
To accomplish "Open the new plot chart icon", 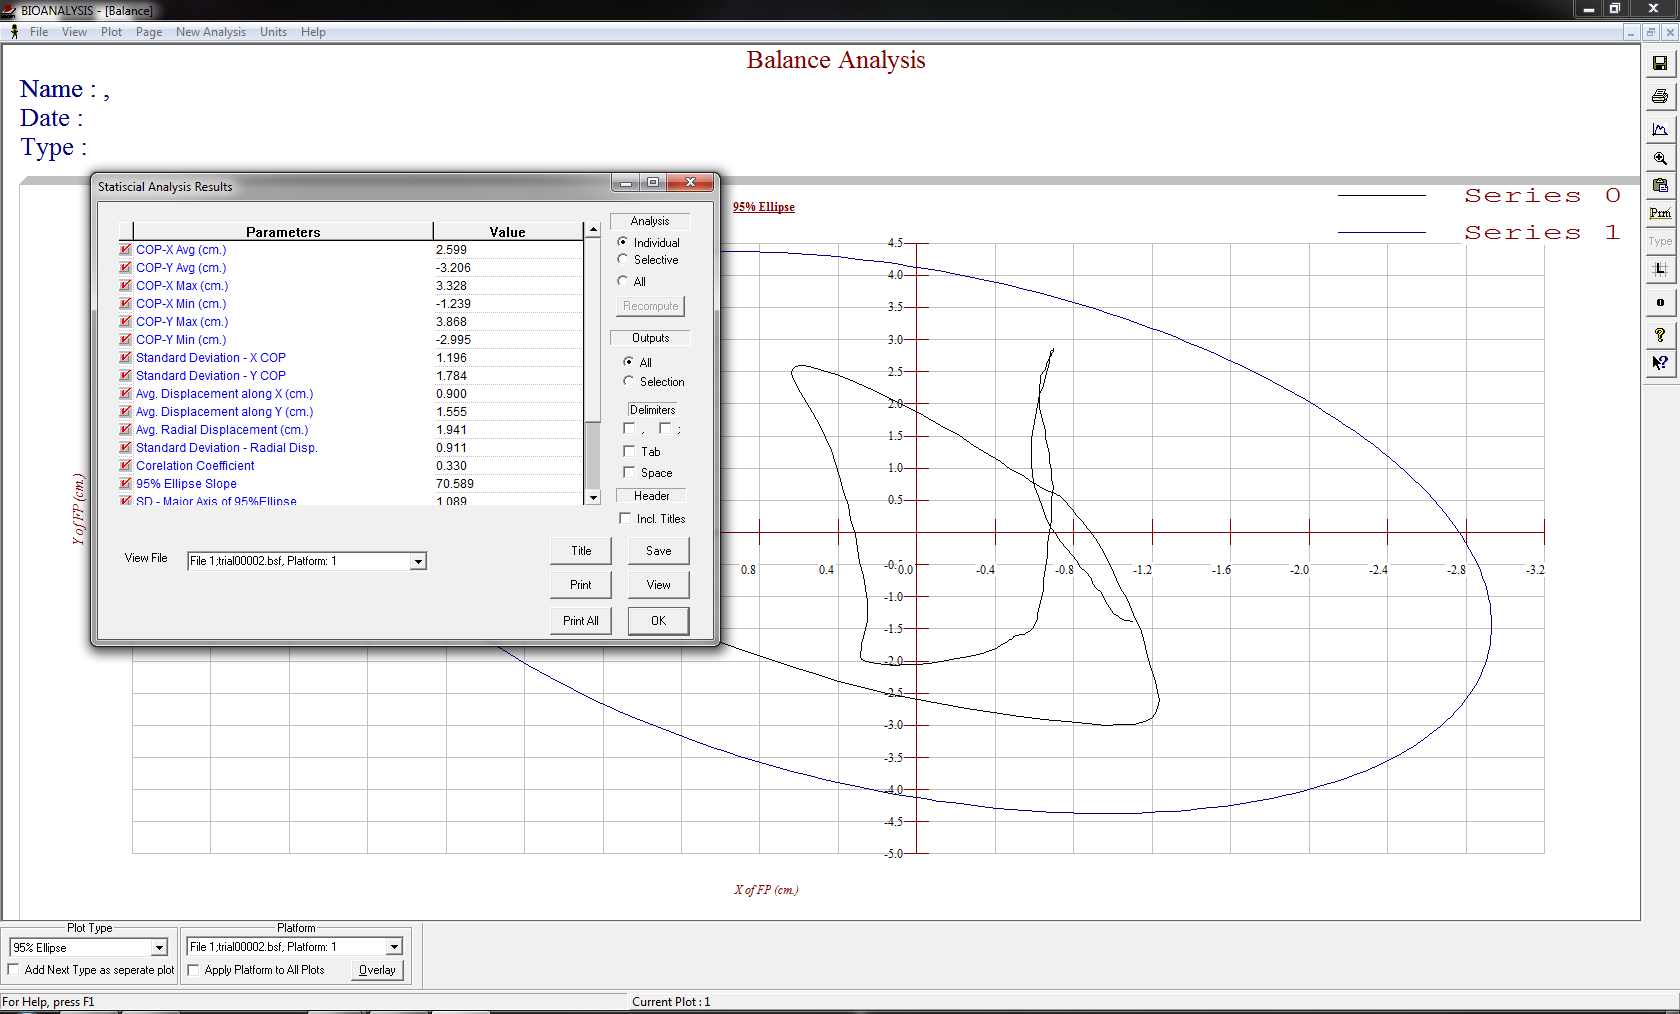I will coord(1660,128).
